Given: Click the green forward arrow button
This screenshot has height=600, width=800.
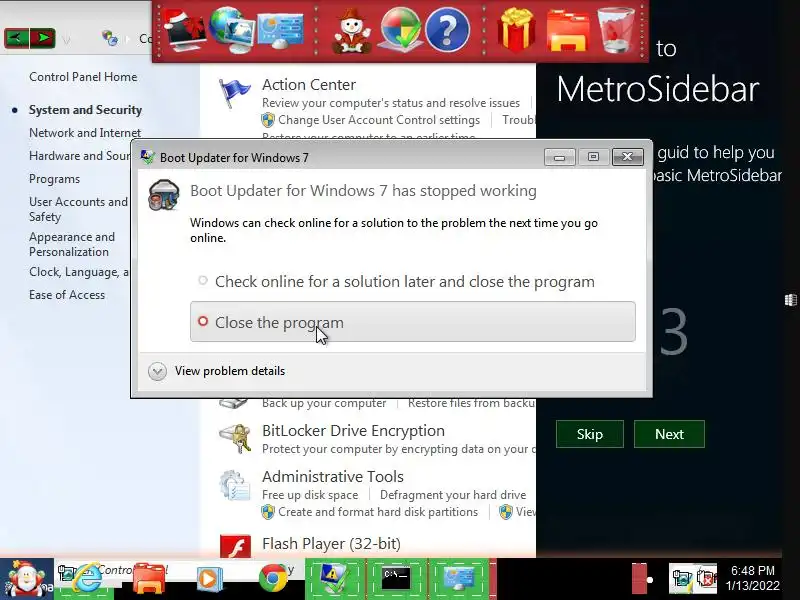Looking at the screenshot, I should coord(42,37).
